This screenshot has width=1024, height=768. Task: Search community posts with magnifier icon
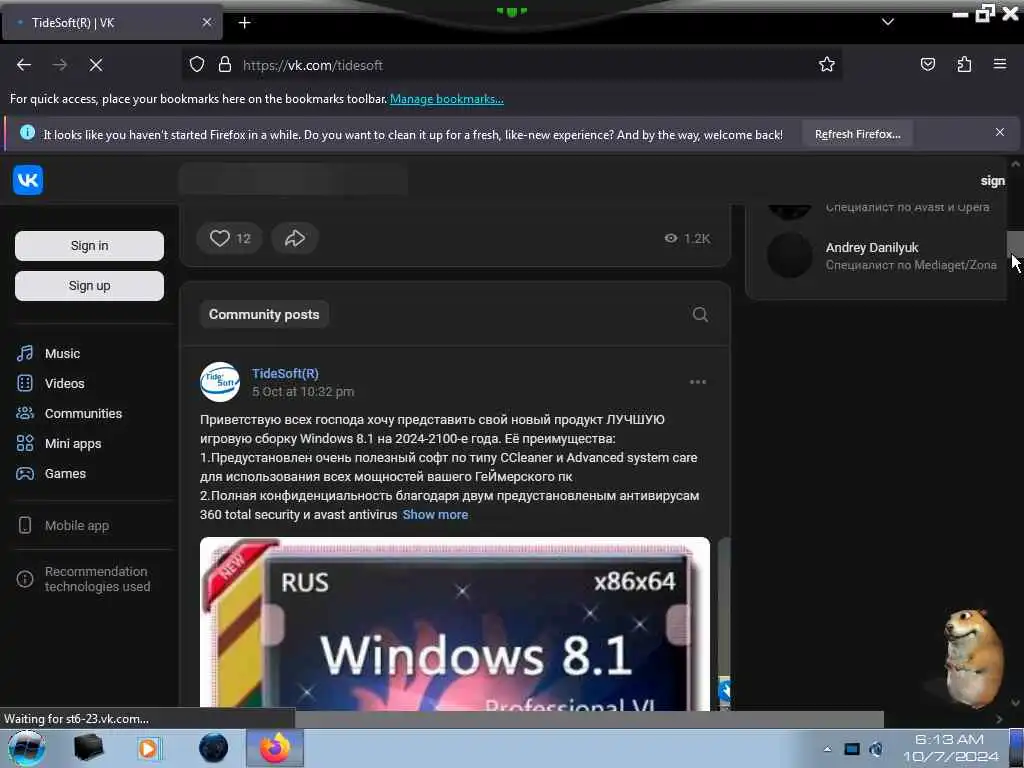point(700,315)
